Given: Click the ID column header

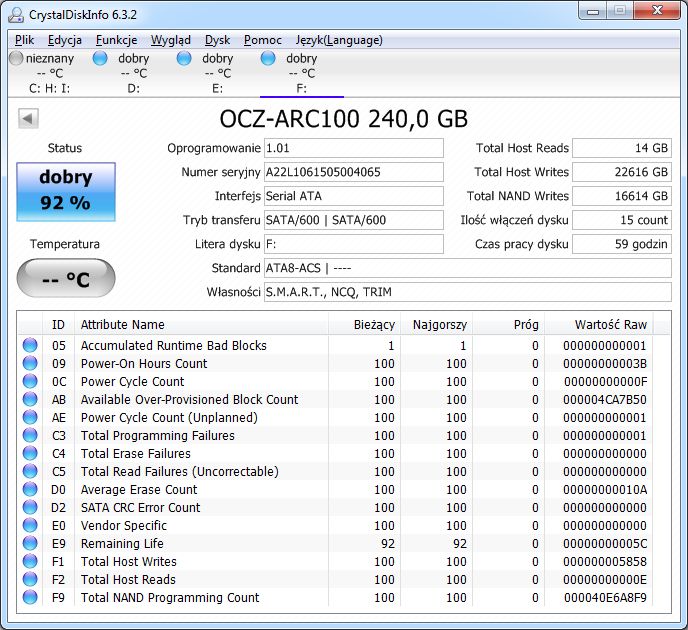Looking at the screenshot, I should coord(58,325).
